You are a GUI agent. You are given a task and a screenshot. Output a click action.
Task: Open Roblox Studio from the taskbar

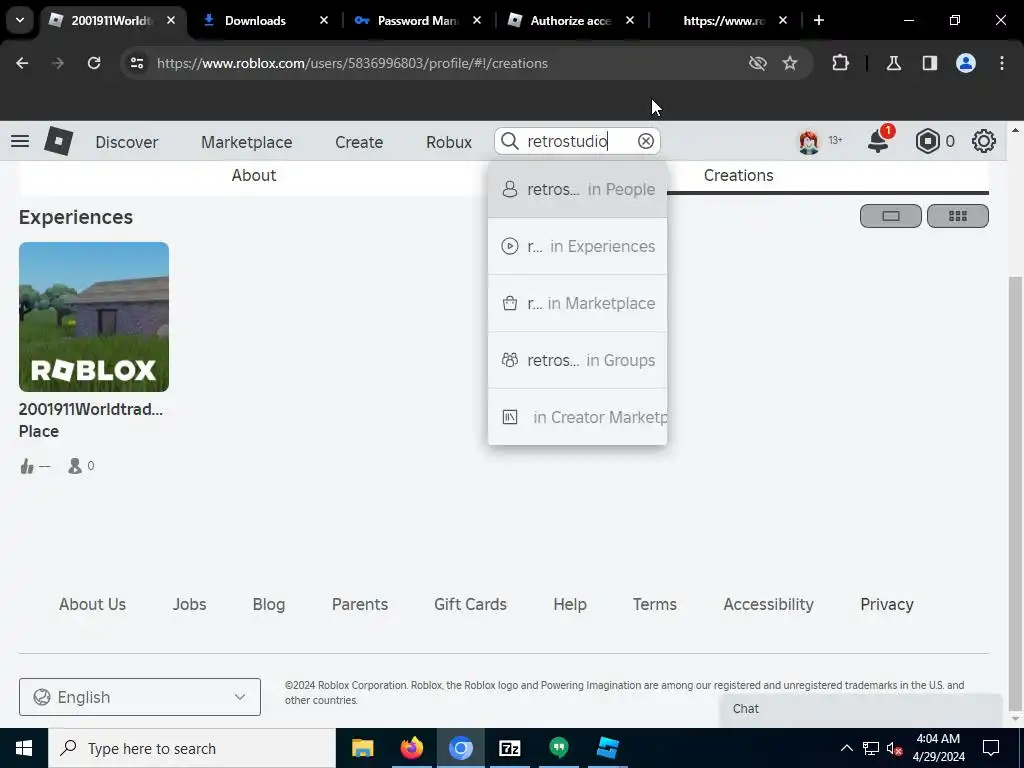click(607, 748)
